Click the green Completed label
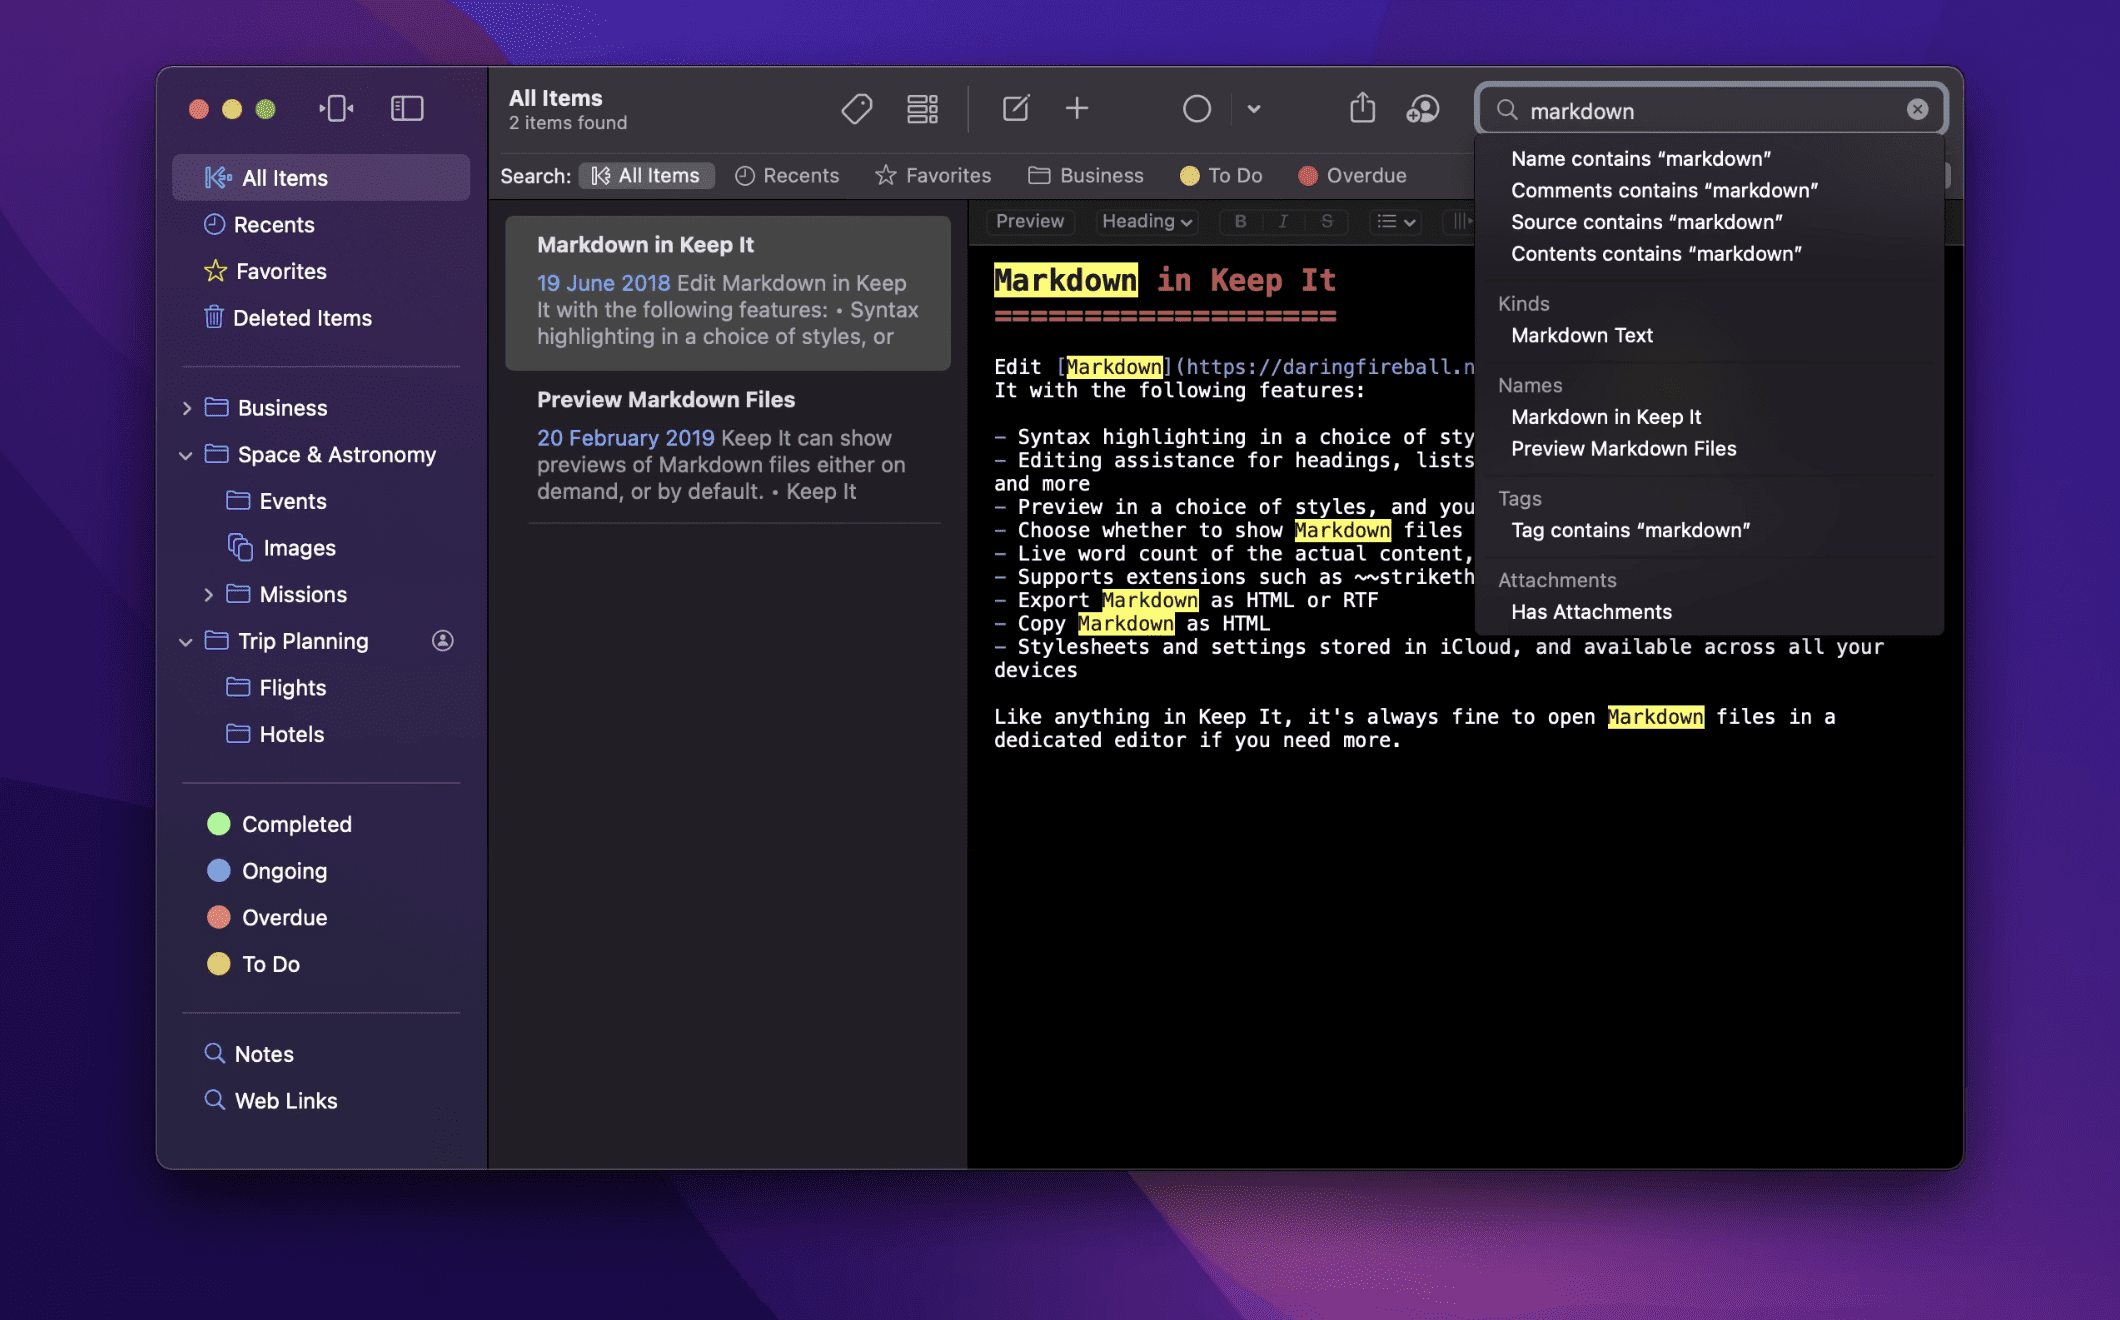This screenshot has height=1320, width=2120. pyautogui.click(x=296, y=824)
